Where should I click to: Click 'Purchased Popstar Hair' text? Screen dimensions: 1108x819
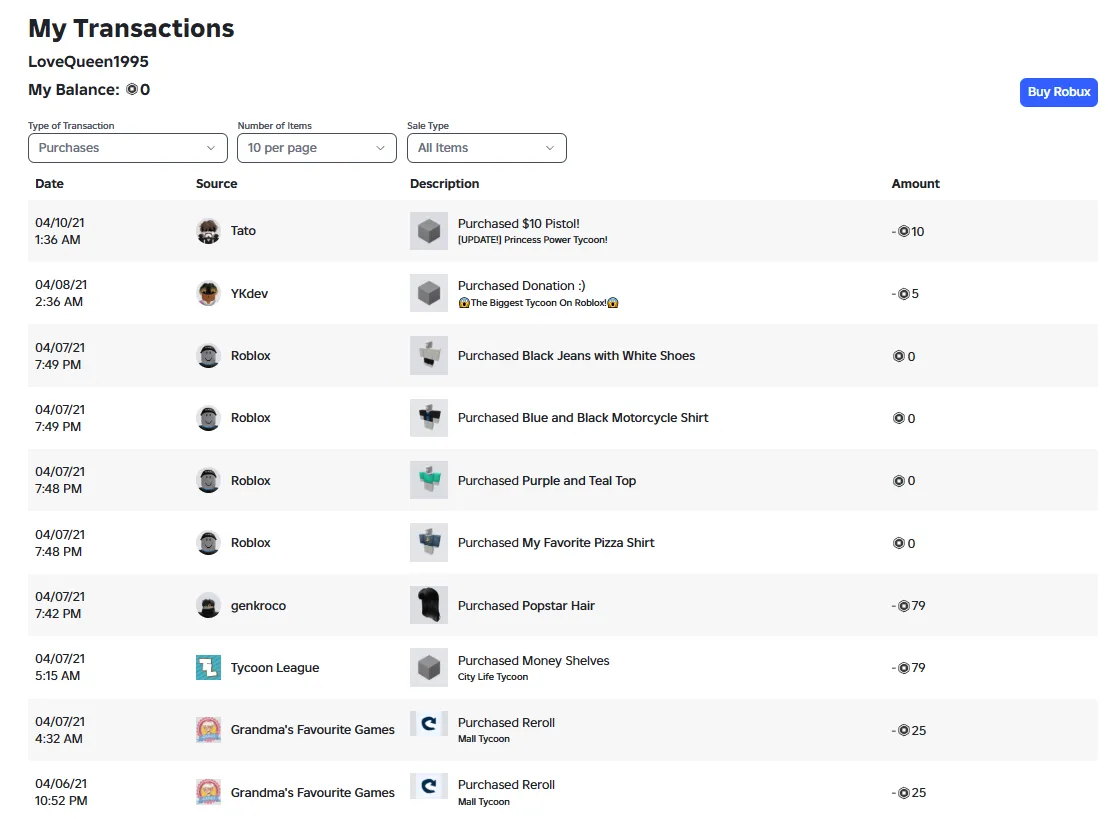[x=526, y=606]
